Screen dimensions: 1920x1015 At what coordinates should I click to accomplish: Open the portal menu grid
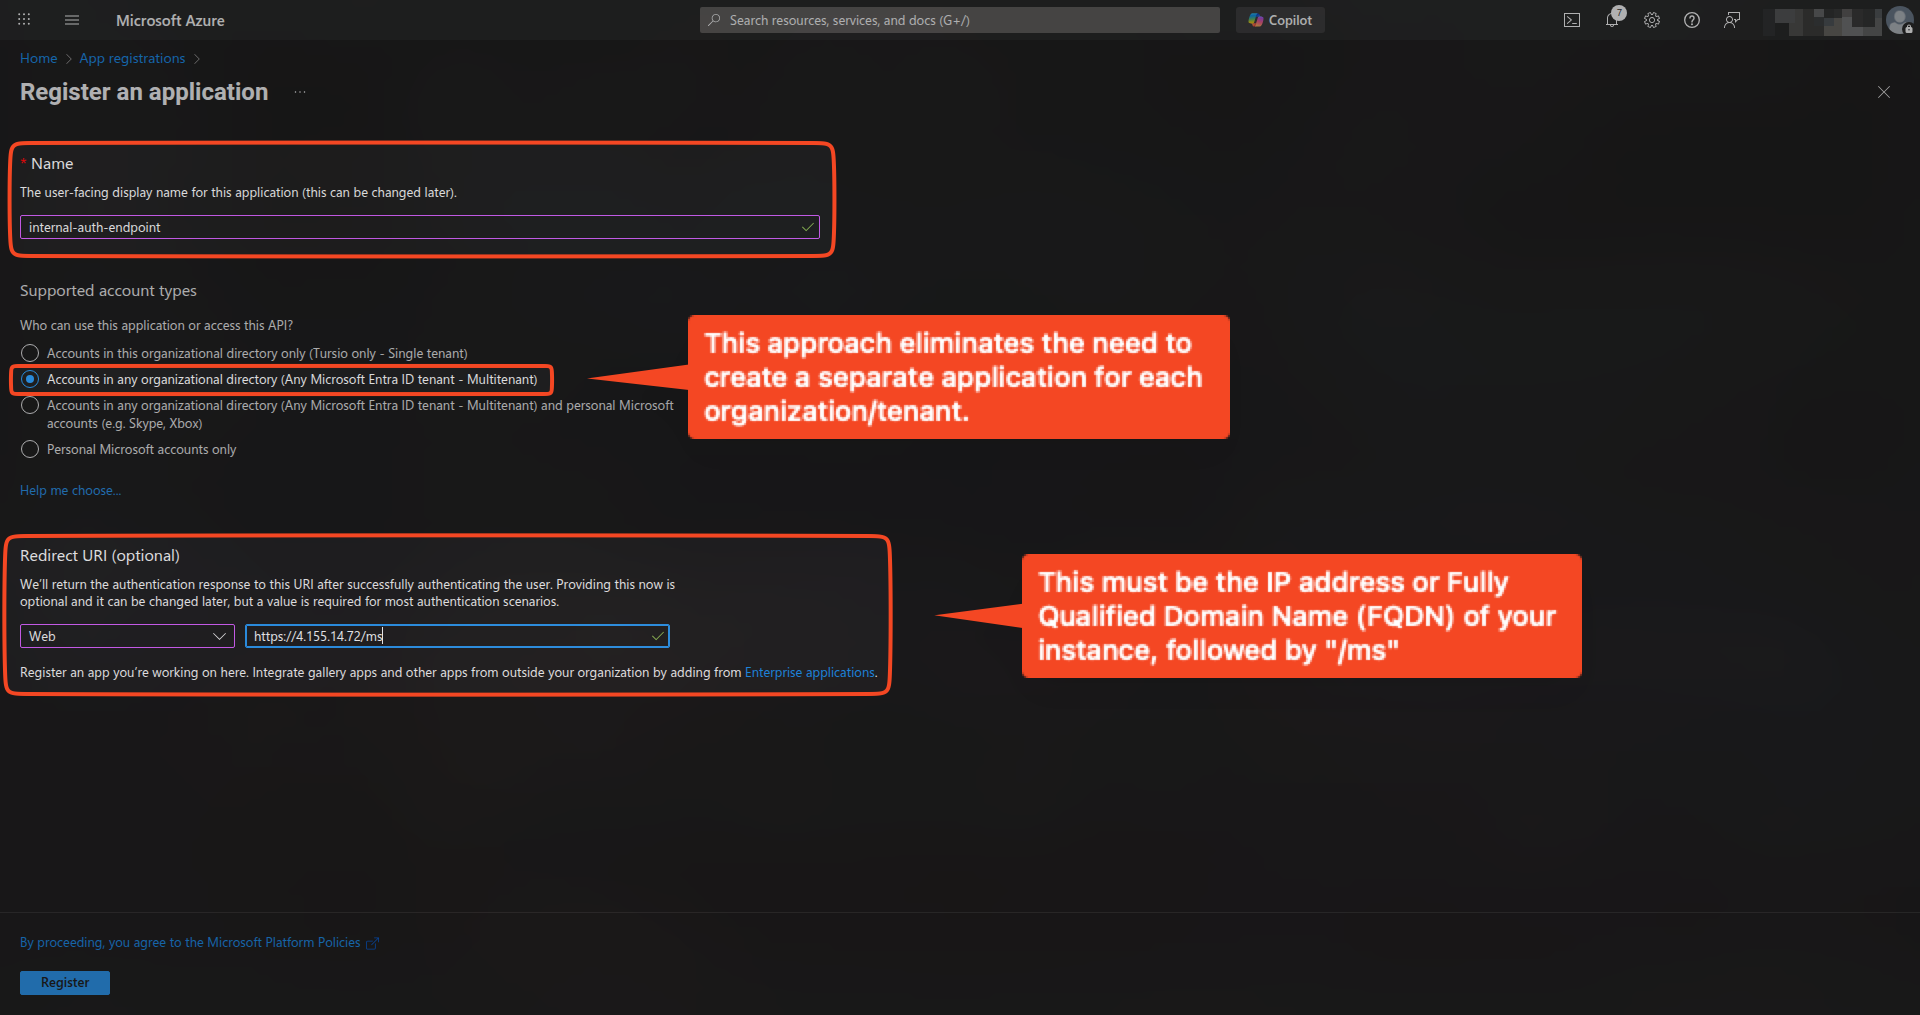24,20
